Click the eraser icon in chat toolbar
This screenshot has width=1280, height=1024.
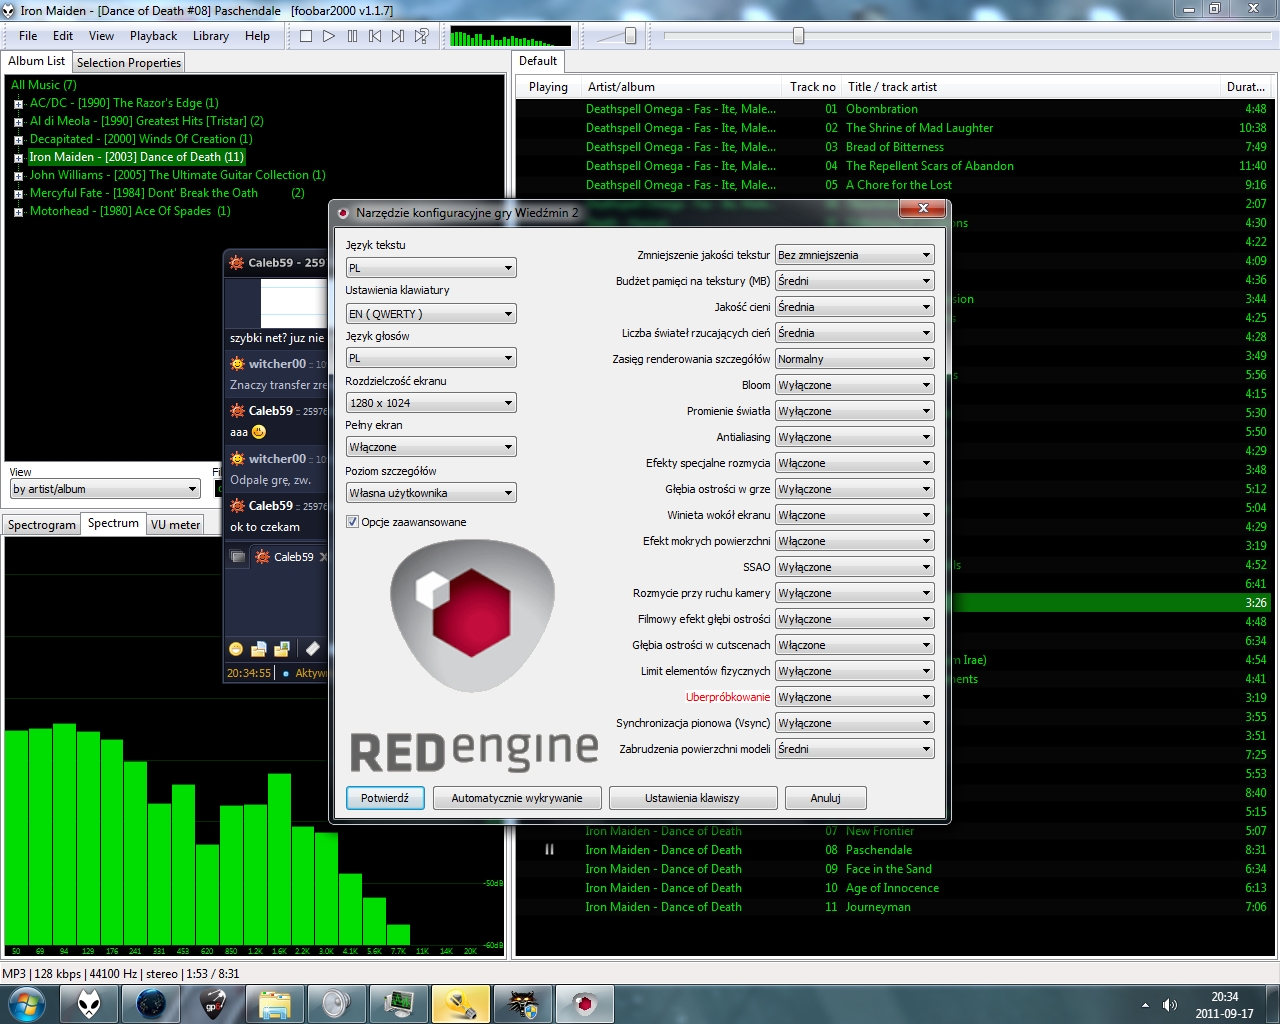[312, 649]
